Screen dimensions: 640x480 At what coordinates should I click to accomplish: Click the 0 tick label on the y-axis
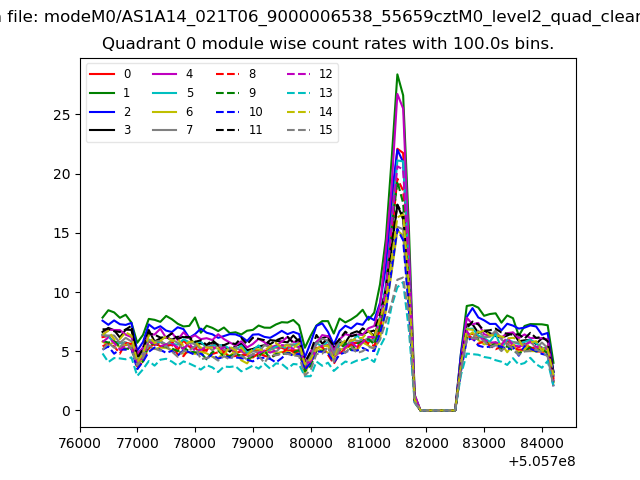tap(65, 411)
